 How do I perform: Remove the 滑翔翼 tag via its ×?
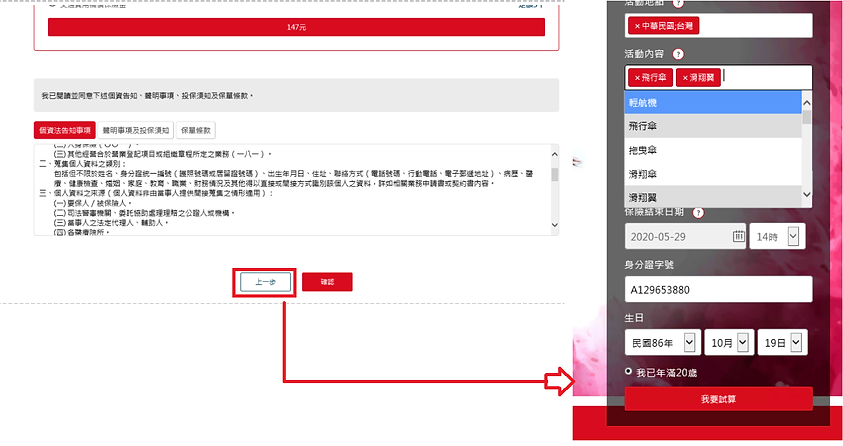tap(685, 78)
